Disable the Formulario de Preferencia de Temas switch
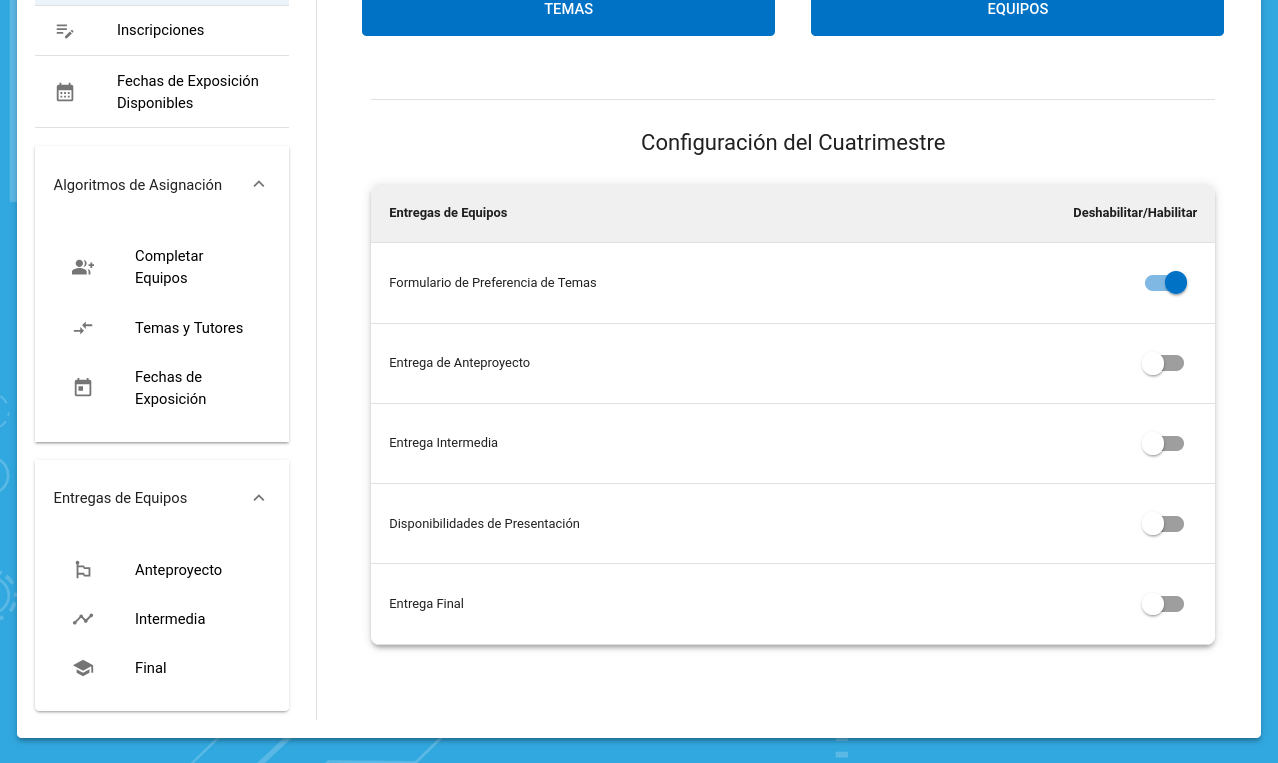 coord(1165,283)
